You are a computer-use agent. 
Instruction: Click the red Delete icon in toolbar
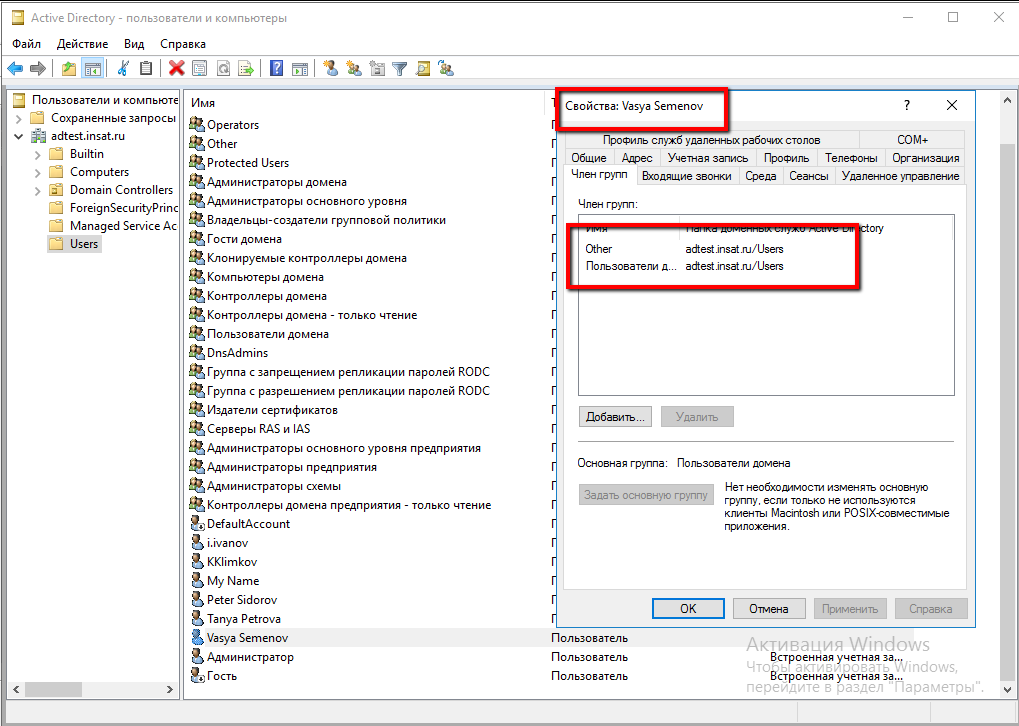pos(176,68)
